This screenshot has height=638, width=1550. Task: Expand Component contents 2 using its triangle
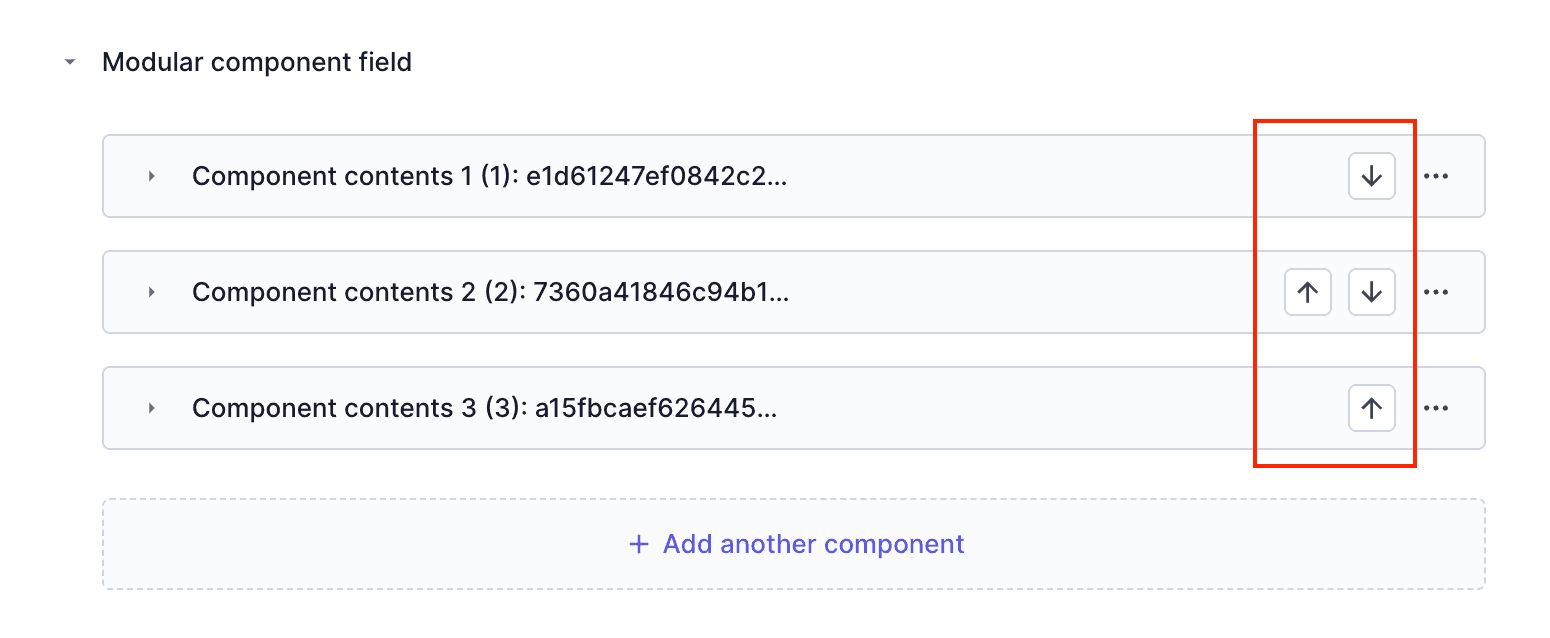pos(152,292)
